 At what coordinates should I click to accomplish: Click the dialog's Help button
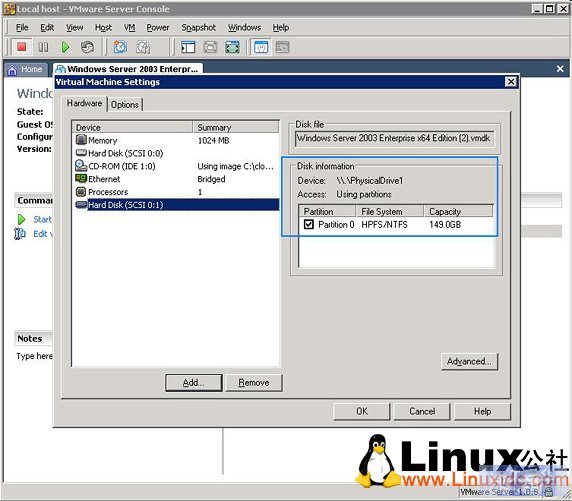point(482,411)
